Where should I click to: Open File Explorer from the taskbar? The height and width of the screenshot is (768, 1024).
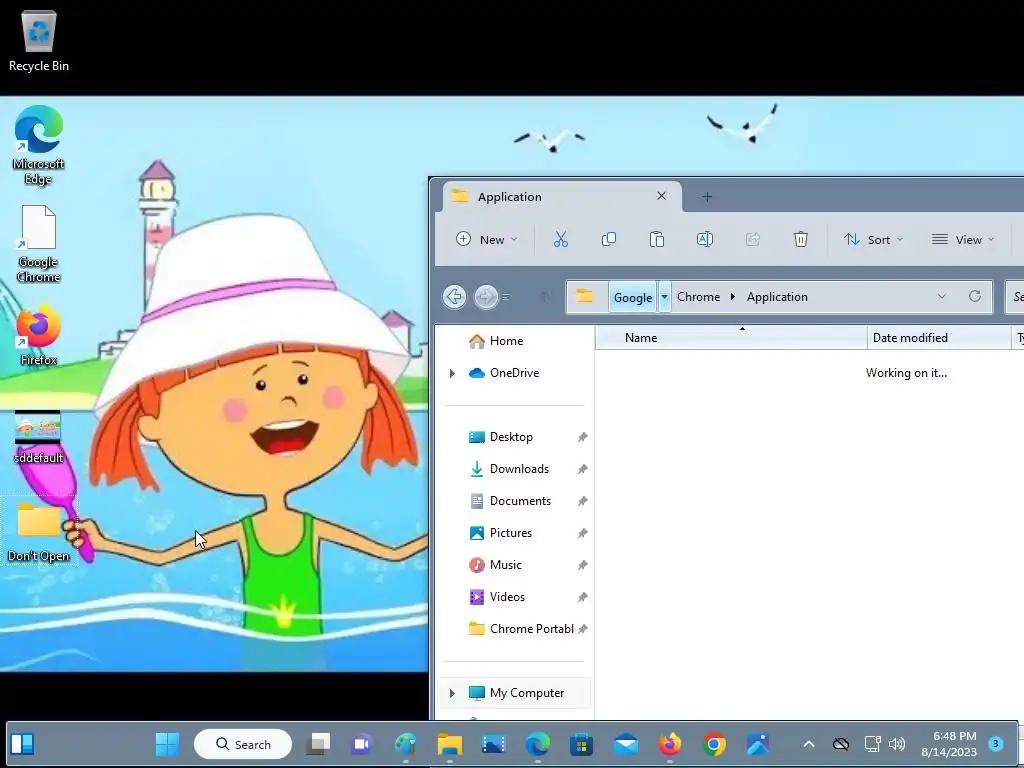click(x=449, y=744)
